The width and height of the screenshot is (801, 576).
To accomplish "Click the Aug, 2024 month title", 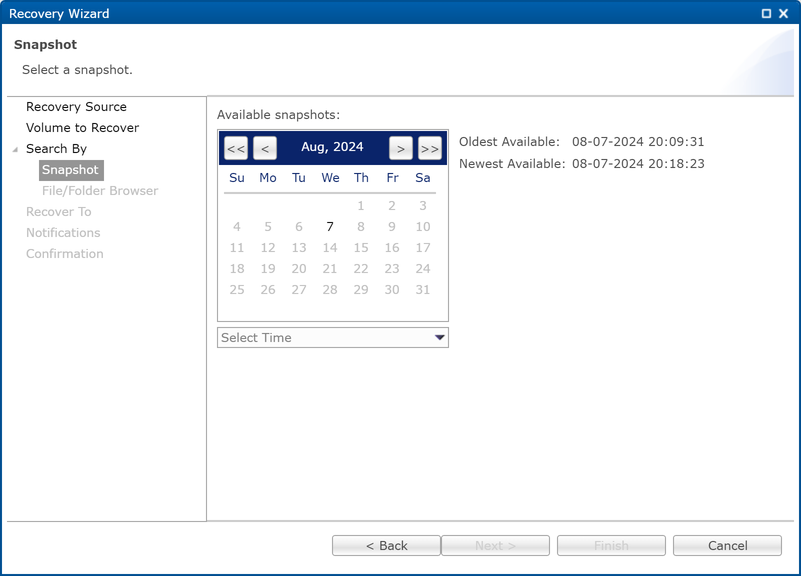I will [x=332, y=147].
